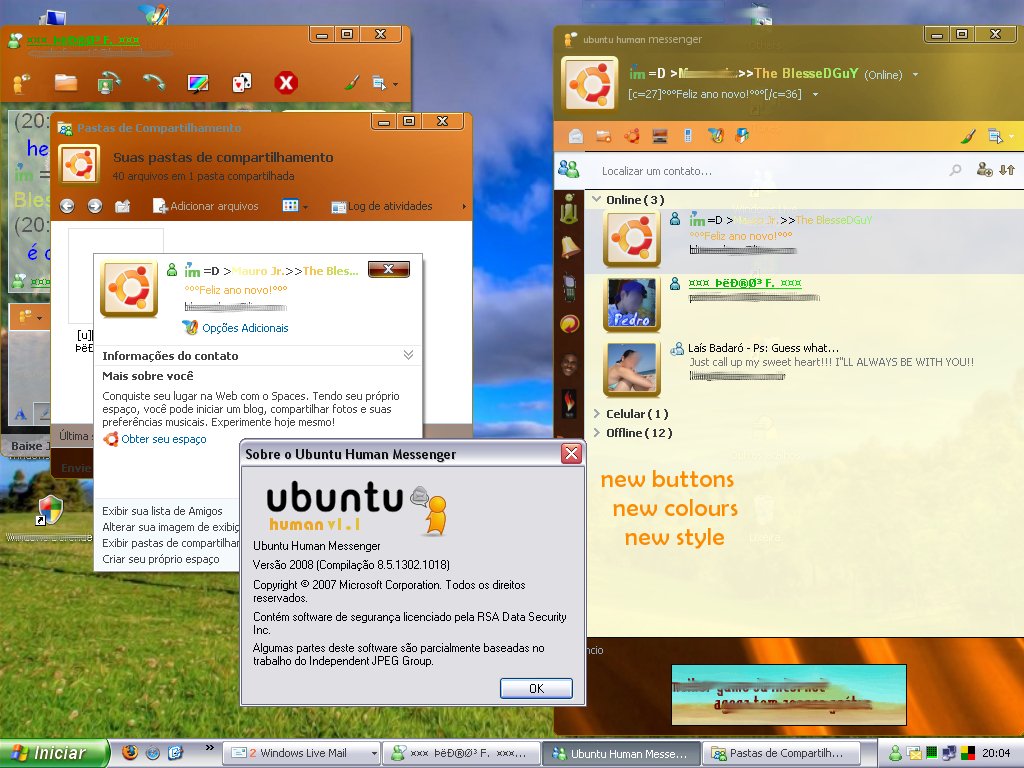1024x768 pixels.
Task: Open the mobile phone tab in messenger sidebar
Action: [569, 286]
